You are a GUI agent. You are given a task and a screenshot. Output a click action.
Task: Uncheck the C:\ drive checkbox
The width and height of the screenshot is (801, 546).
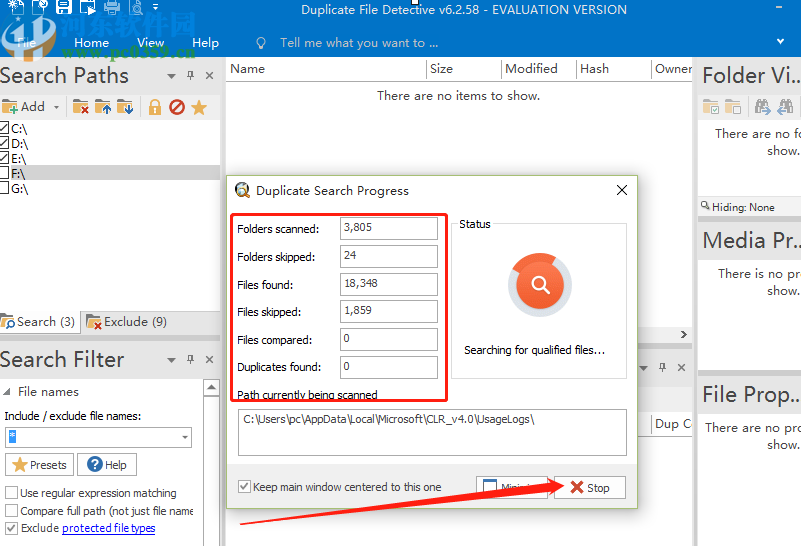pos(5,128)
